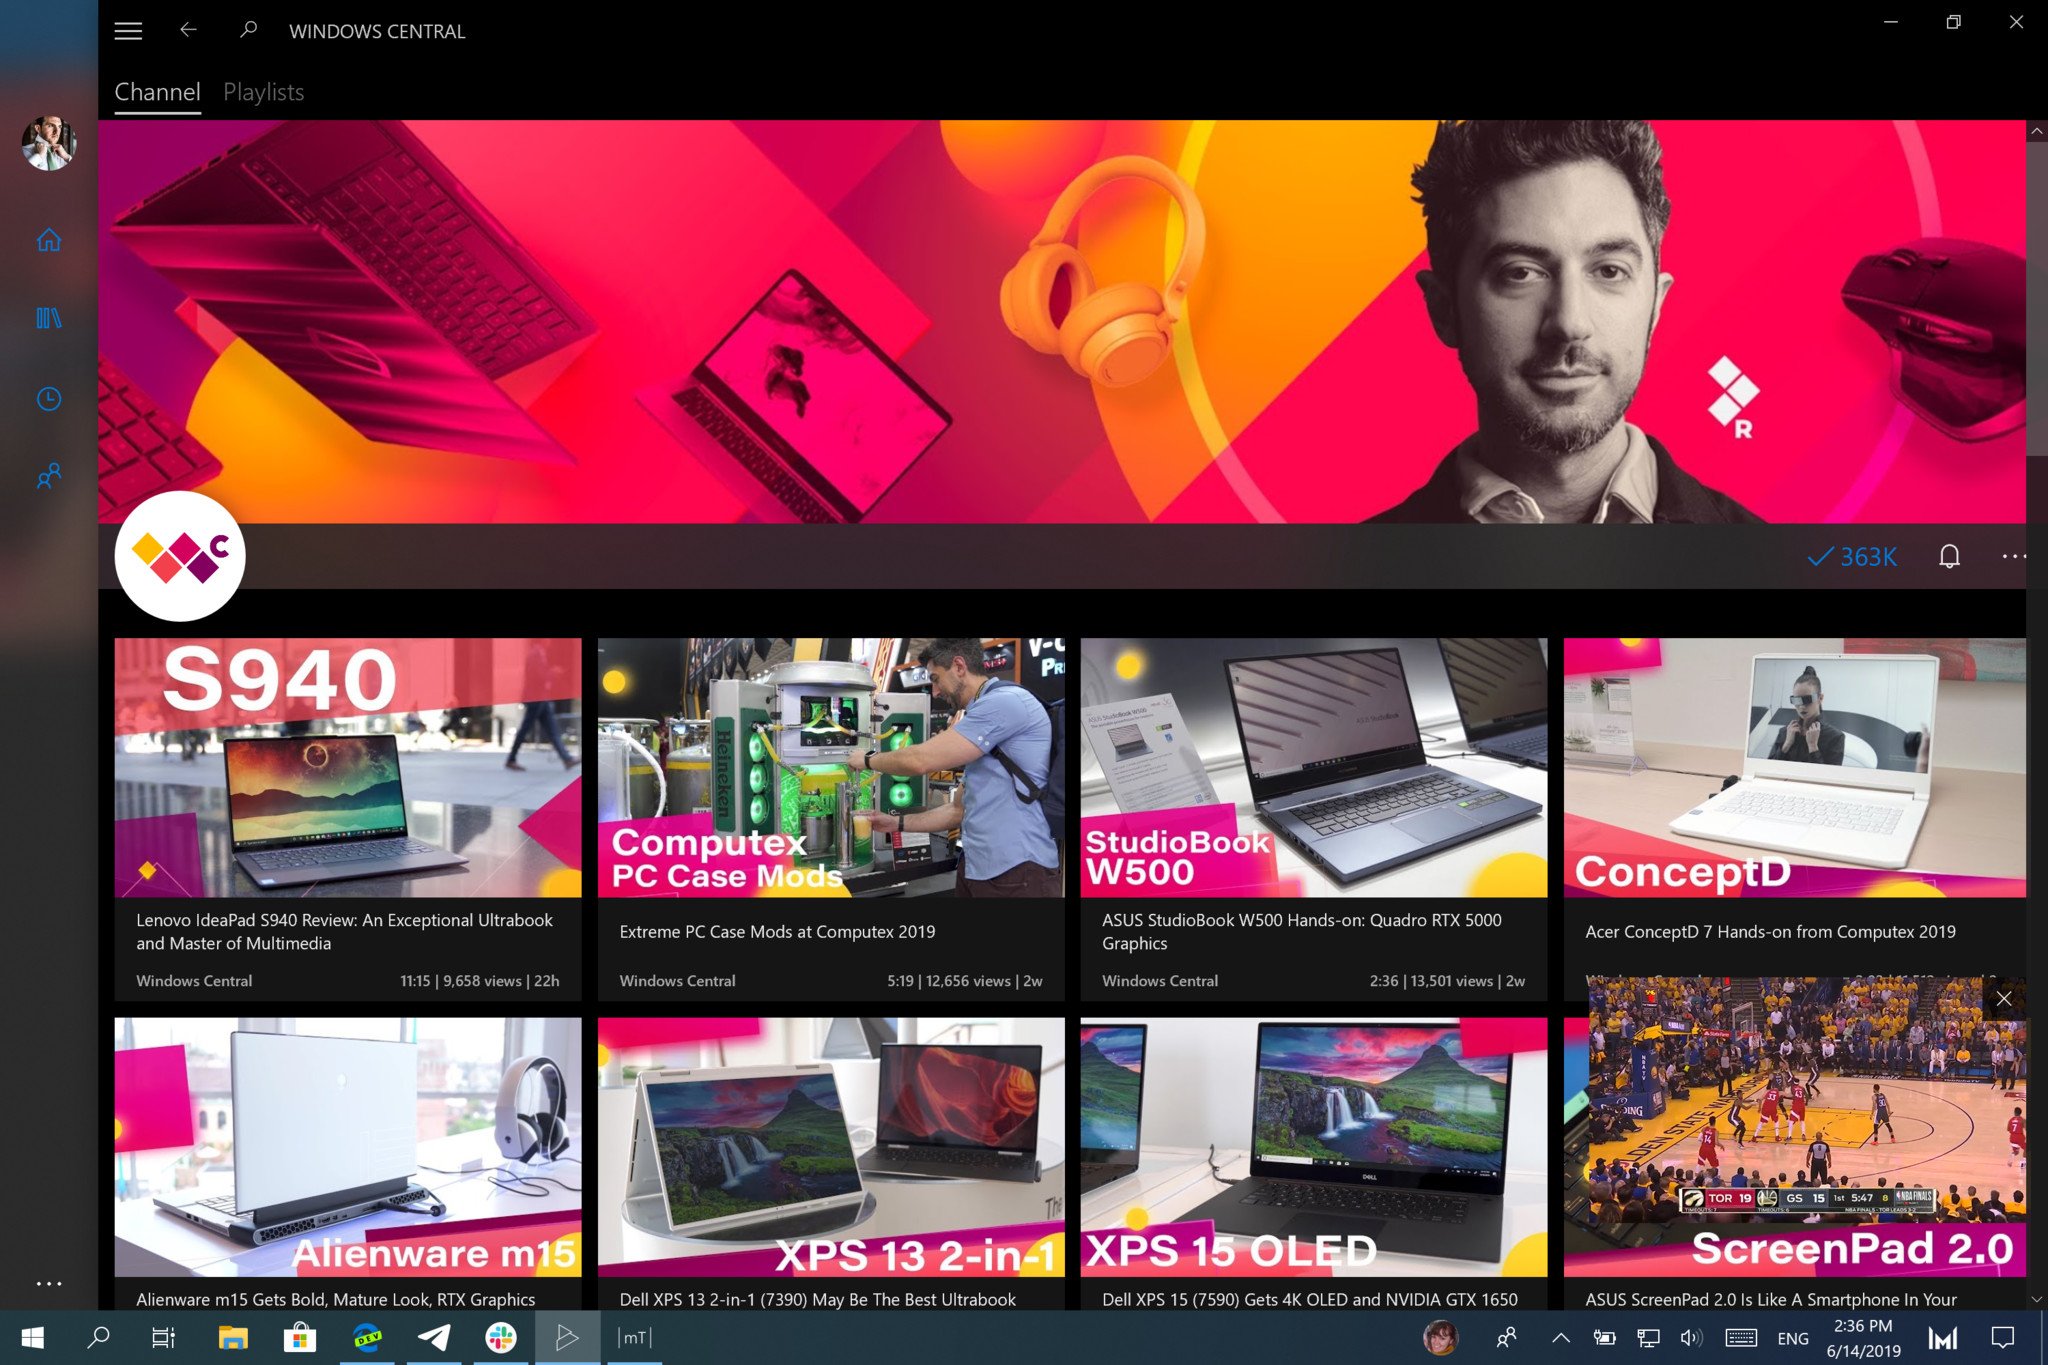2048x1365 pixels.
Task: Open channel more options ellipsis
Action: pyautogui.click(x=2013, y=556)
